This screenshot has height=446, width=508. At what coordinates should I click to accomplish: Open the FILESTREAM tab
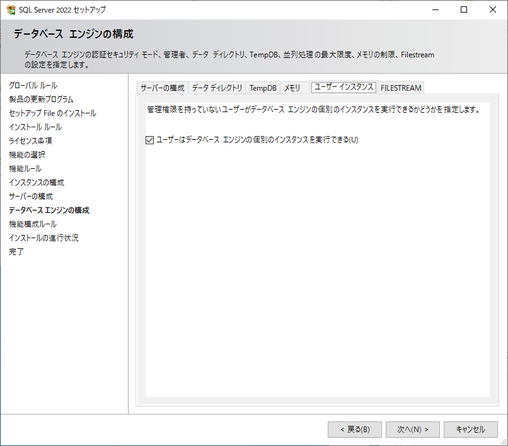click(x=401, y=88)
